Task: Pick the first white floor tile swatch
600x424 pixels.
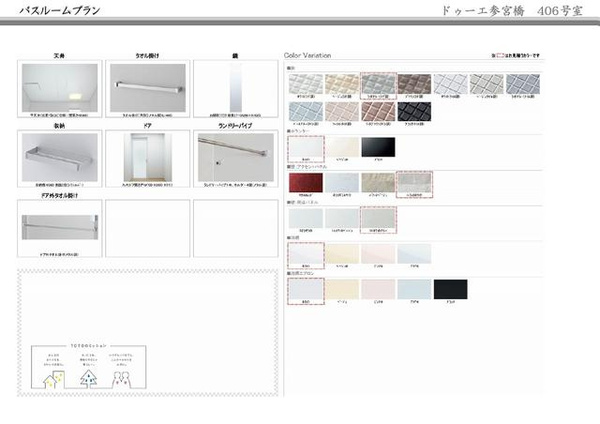Action: (x=304, y=84)
